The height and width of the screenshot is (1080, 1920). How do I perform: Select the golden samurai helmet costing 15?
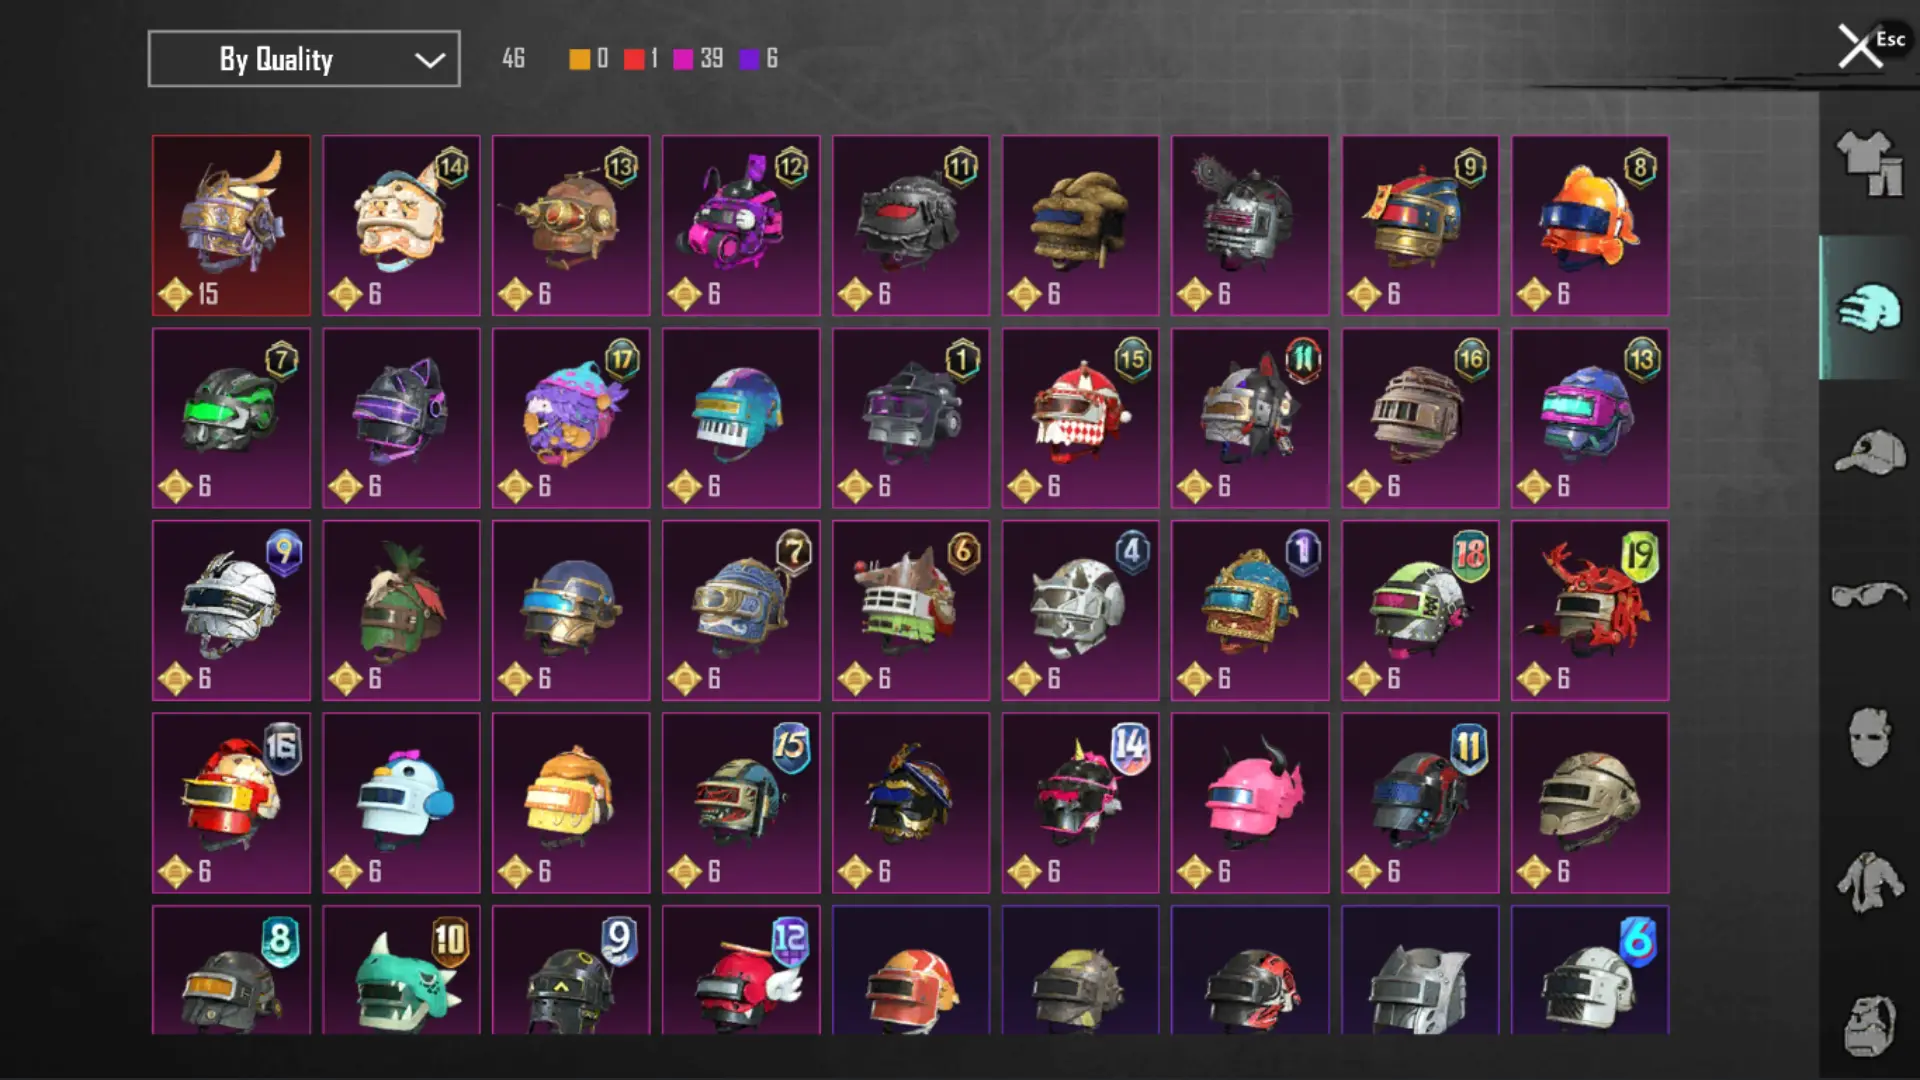point(231,226)
